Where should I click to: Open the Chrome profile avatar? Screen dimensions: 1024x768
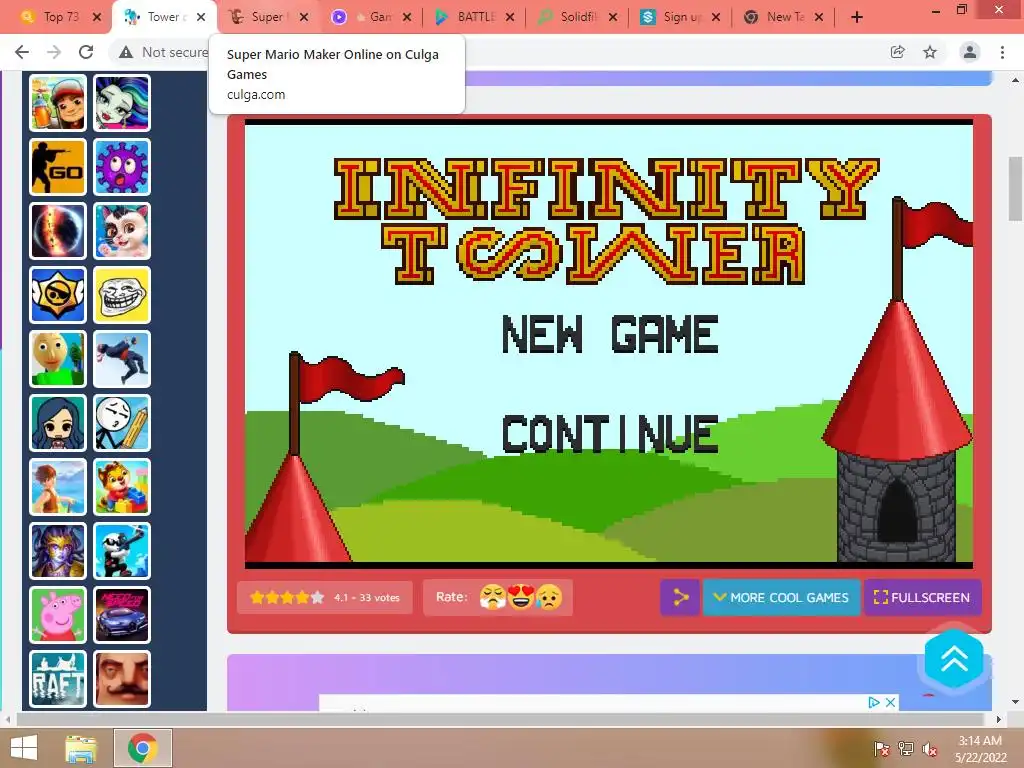970,52
